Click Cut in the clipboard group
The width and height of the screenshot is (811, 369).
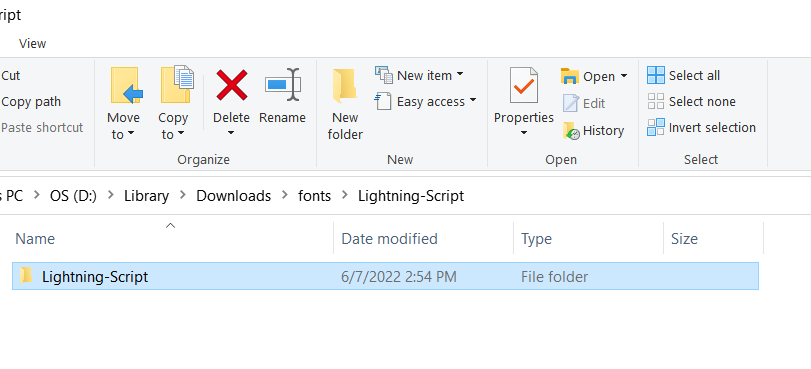click(x=10, y=76)
